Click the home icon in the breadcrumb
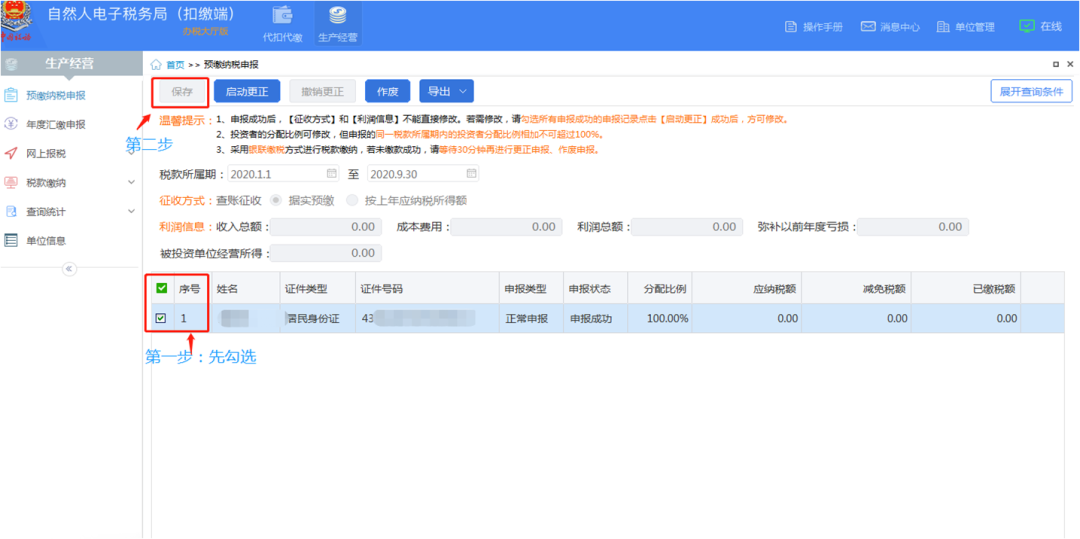The width and height of the screenshot is (1080, 539). [x=156, y=65]
